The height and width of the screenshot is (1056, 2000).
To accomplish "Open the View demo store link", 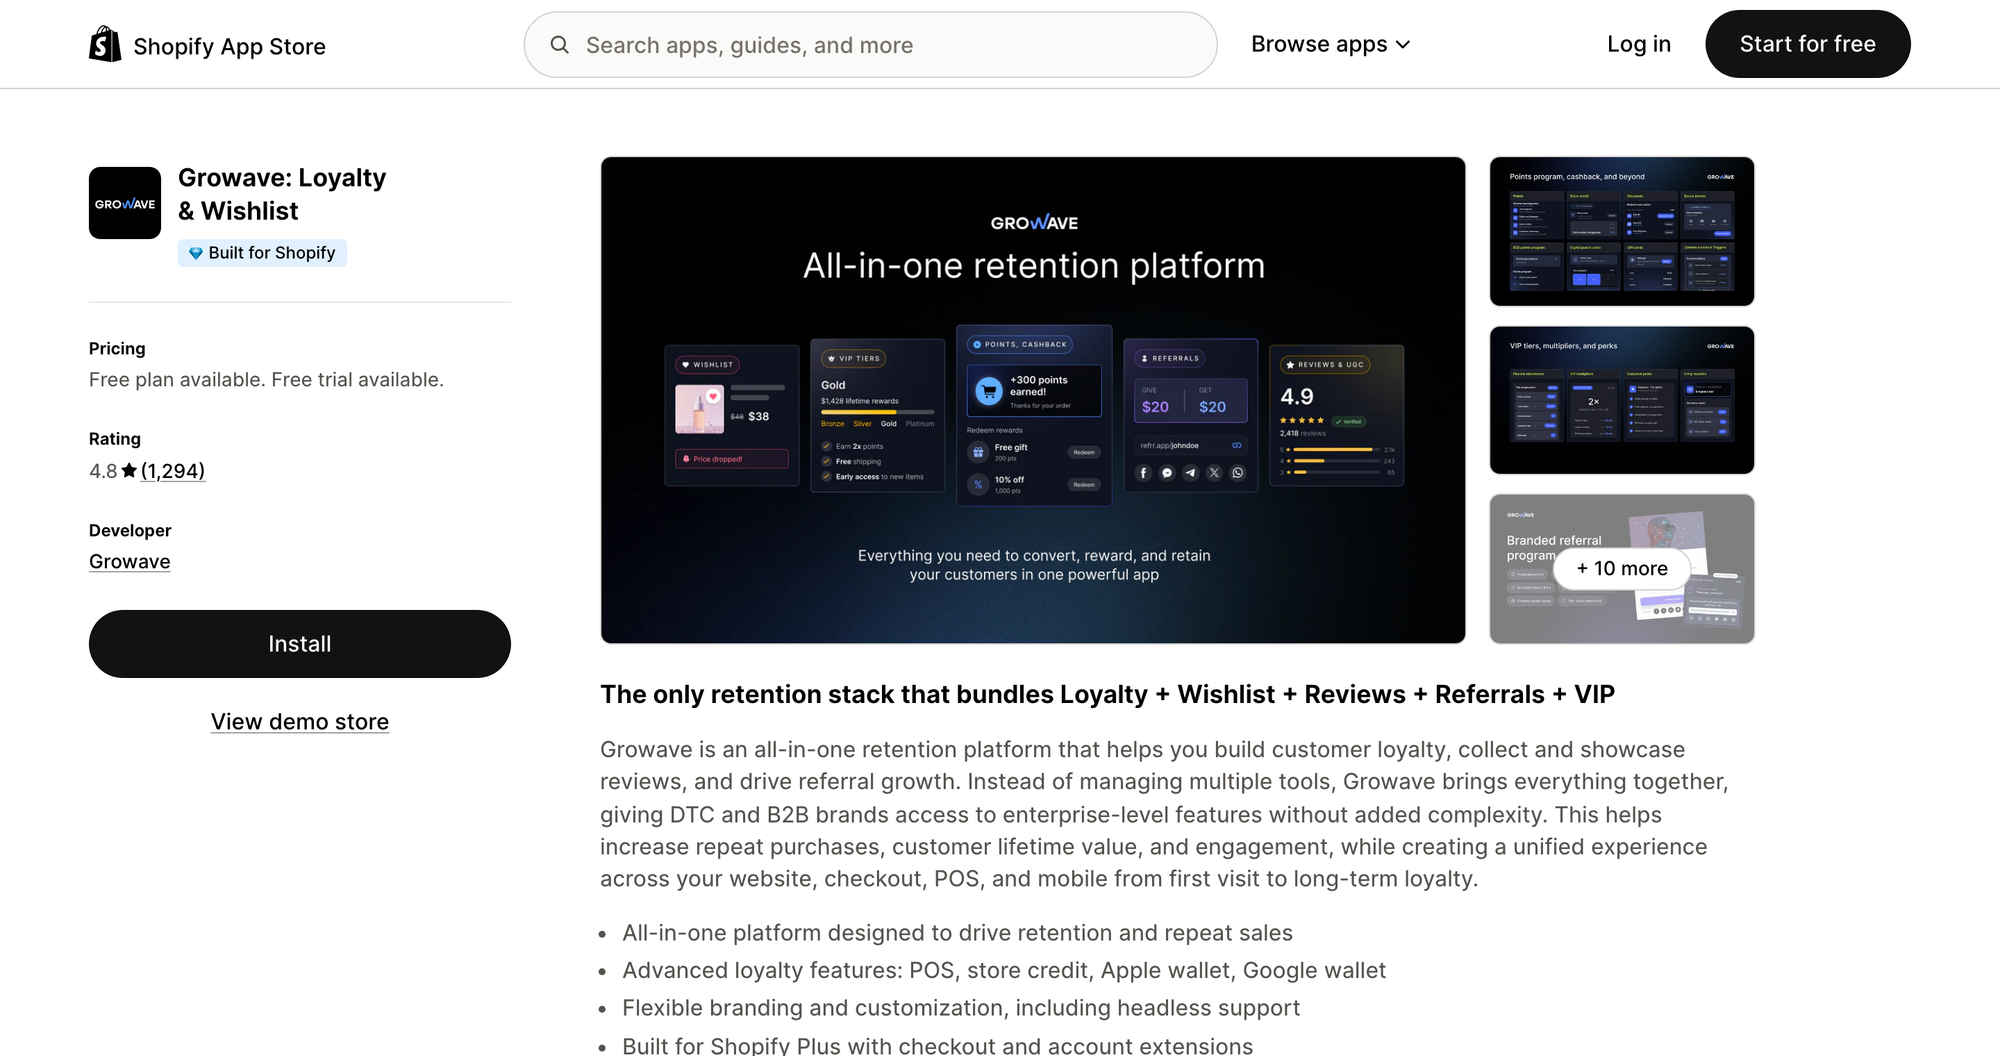I will point(300,722).
